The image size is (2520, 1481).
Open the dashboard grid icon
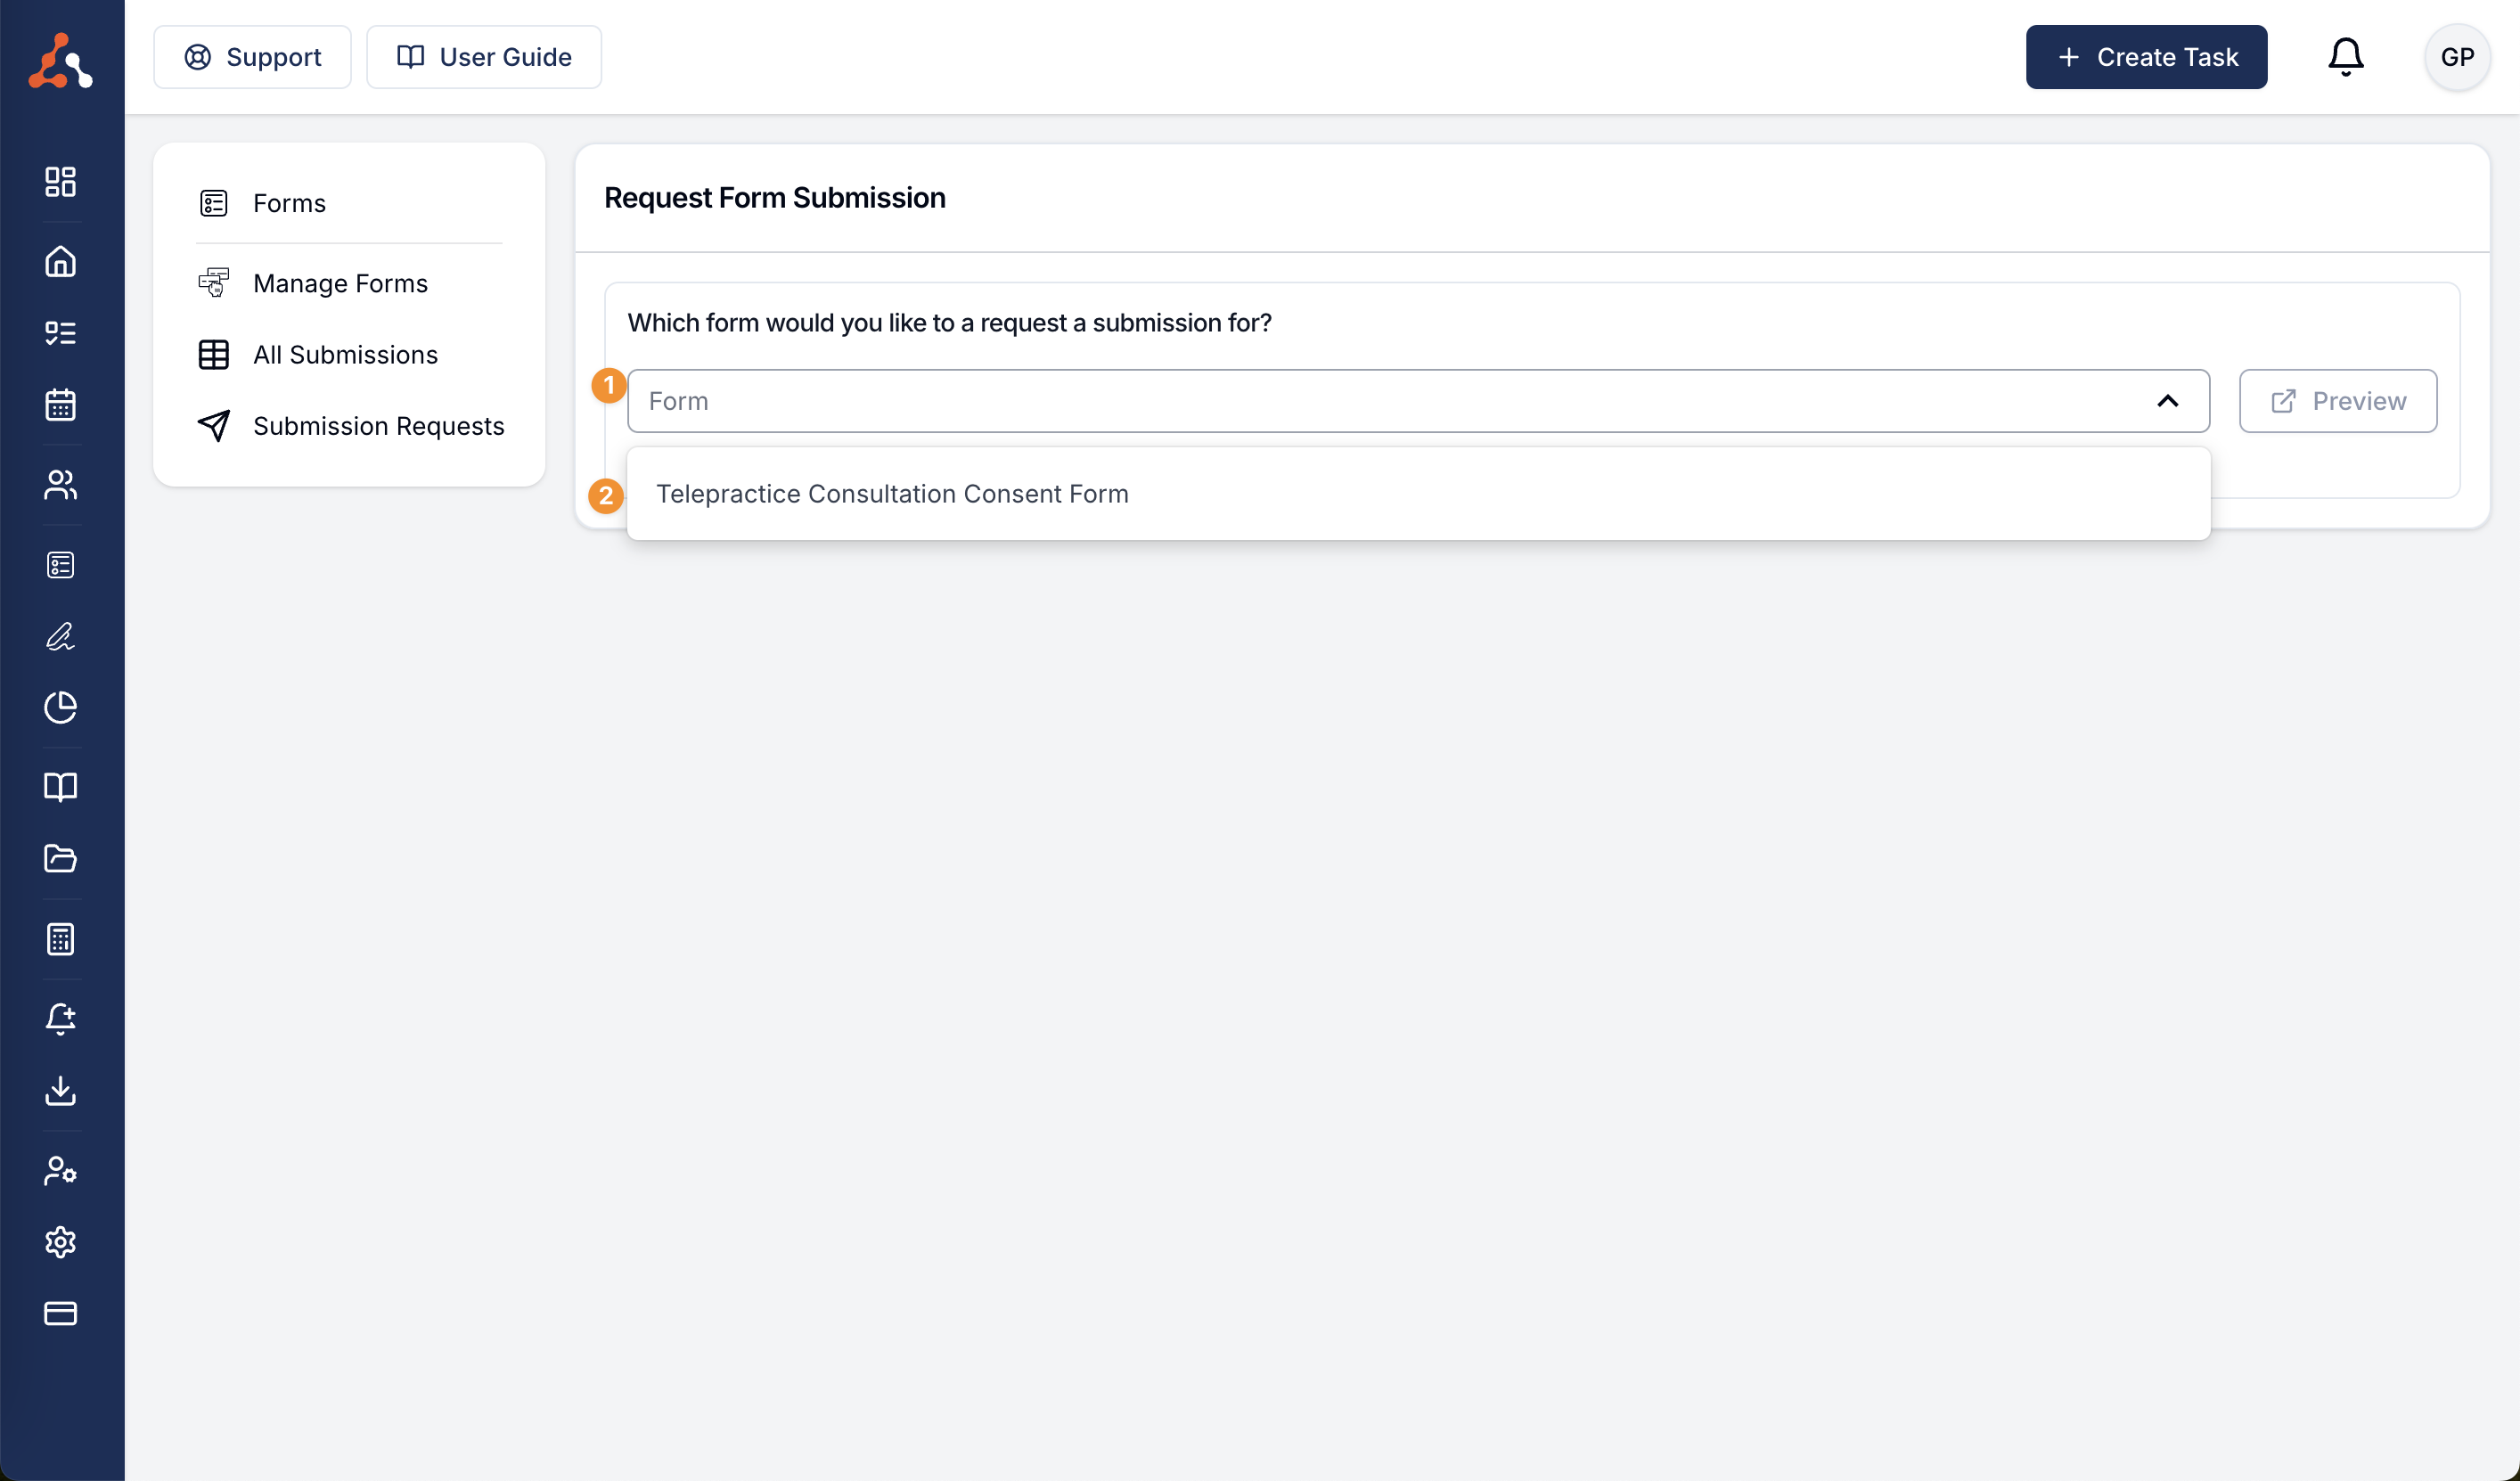60,182
